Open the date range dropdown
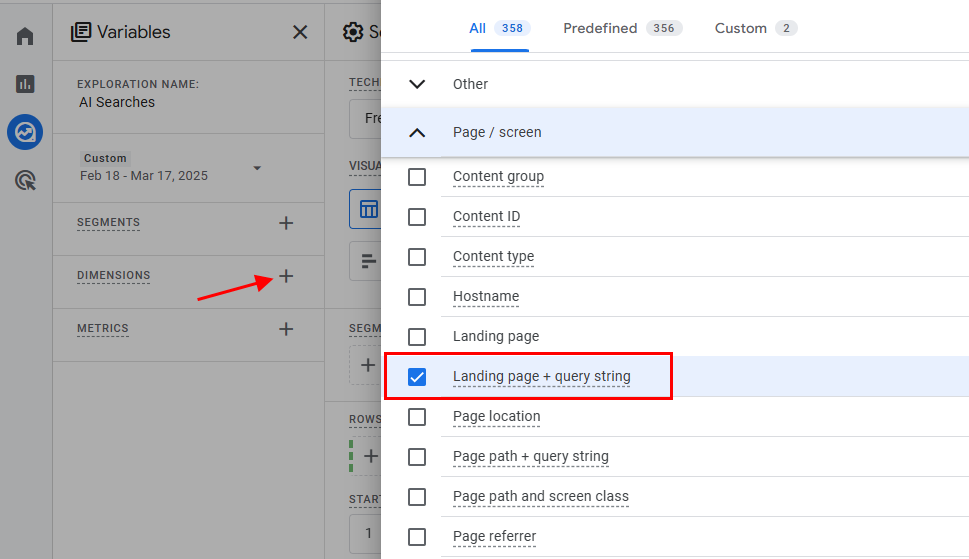This screenshot has height=559, width=969. click(257, 168)
